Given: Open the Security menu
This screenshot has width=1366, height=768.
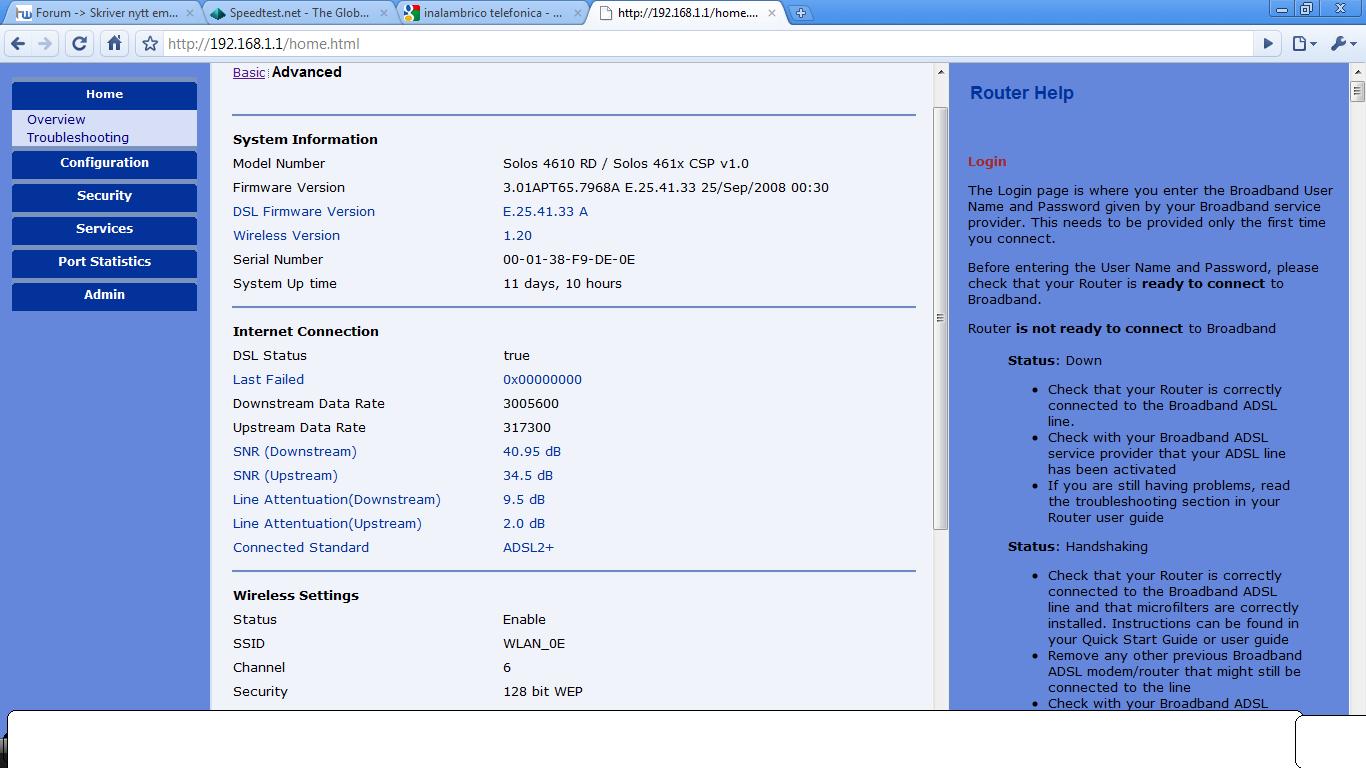Looking at the screenshot, I should click(x=104, y=196).
